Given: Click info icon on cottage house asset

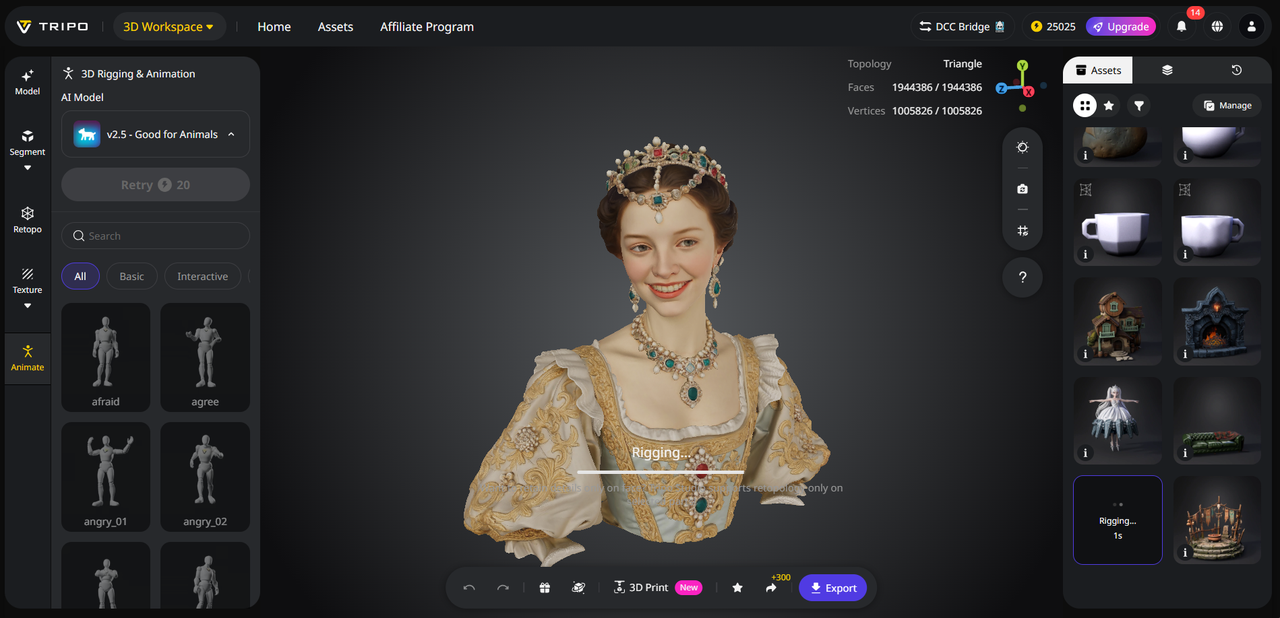Looking at the screenshot, I should (1086, 354).
